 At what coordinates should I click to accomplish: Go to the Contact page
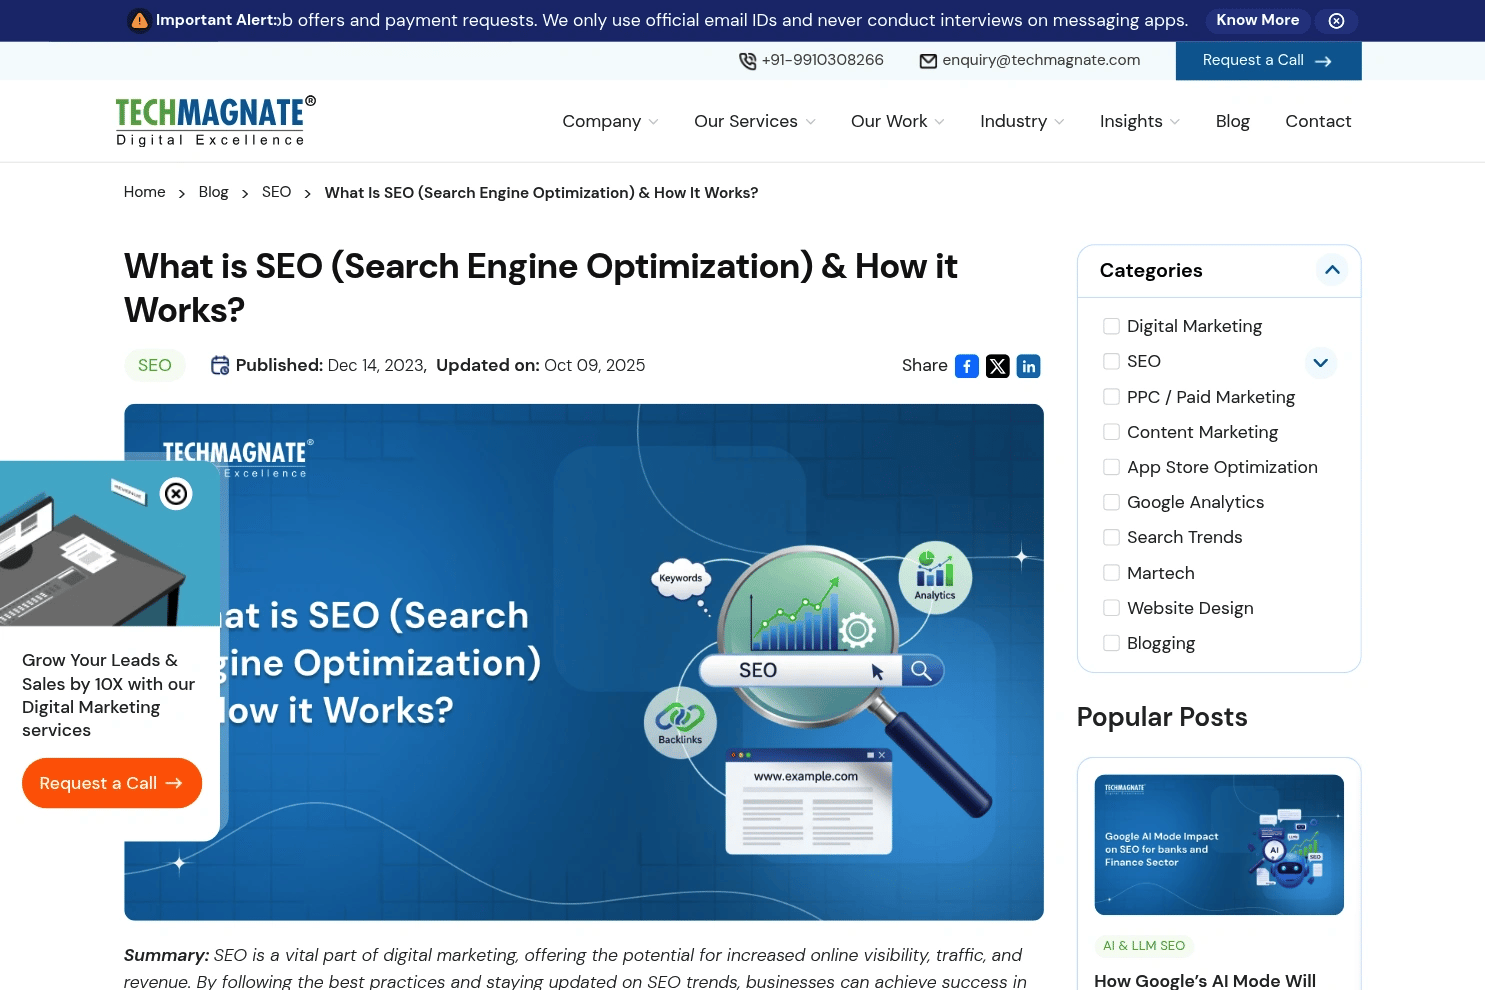tap(1317, 121)
